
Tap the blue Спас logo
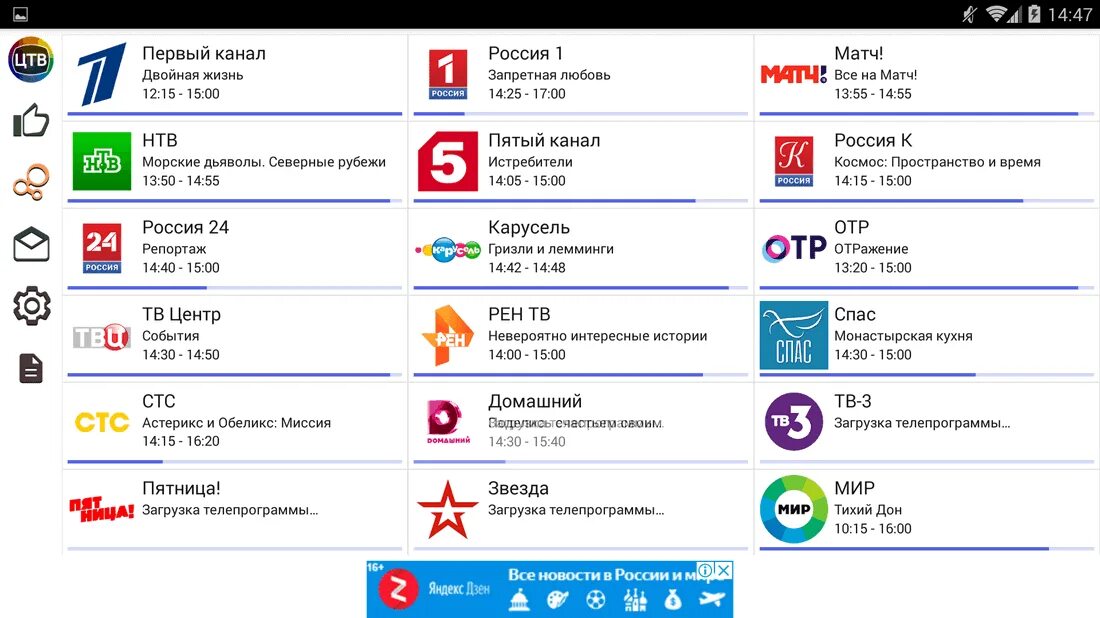[x=793, y=335]
